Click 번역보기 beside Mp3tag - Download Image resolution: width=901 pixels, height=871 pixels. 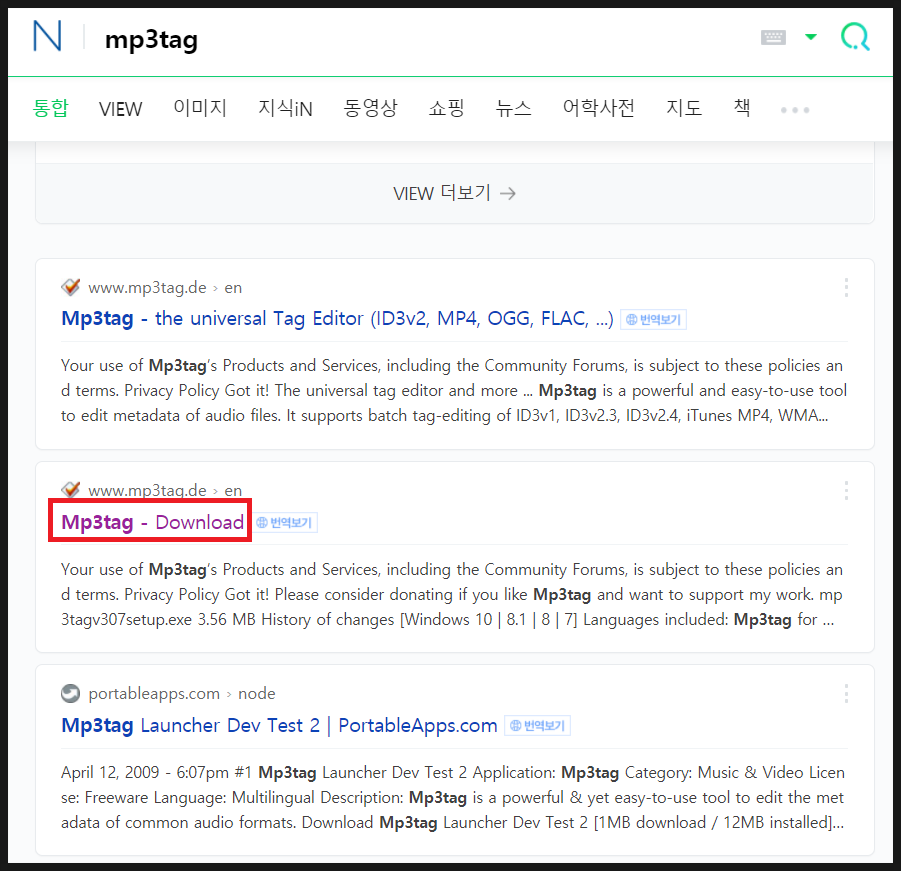click(x=286, y=522)
